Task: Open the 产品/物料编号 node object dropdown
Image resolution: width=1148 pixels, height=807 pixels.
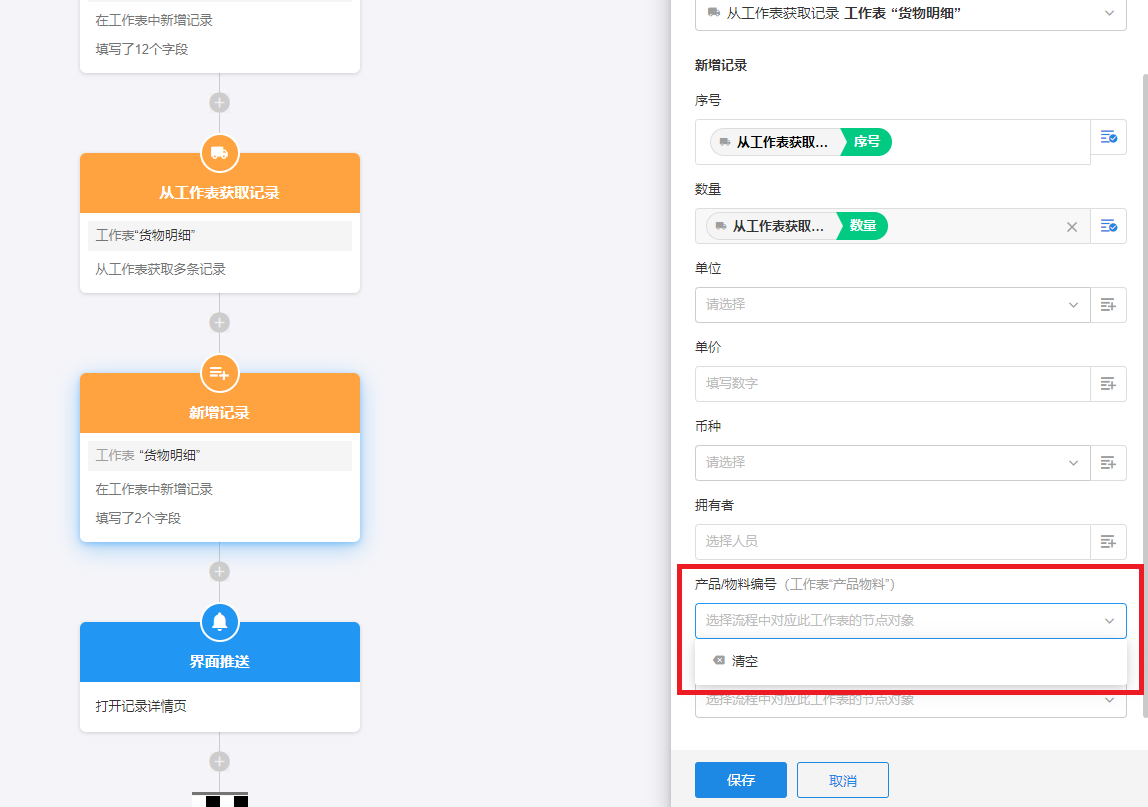Action: 910,621
